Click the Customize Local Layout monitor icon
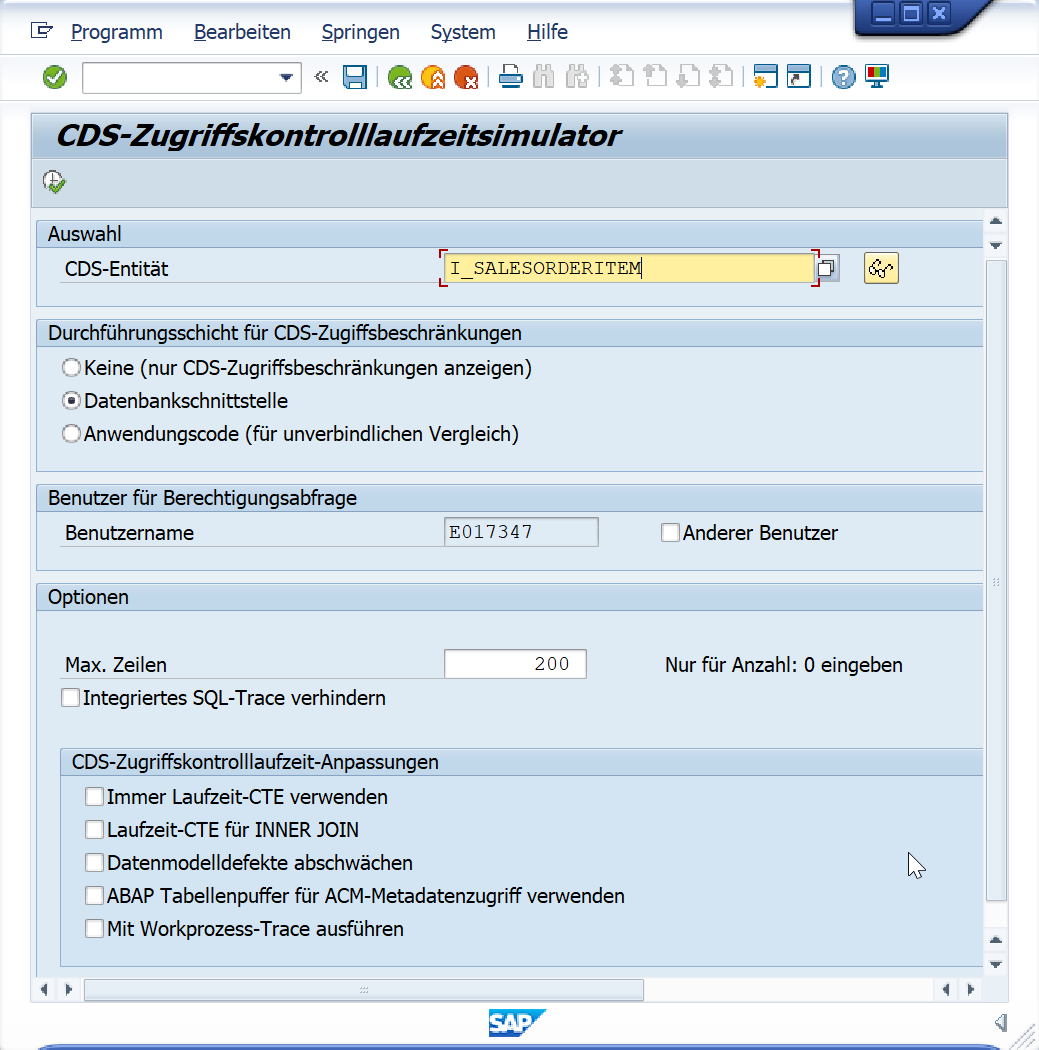Screen dimensions: 1039x1050 point(877,77)
